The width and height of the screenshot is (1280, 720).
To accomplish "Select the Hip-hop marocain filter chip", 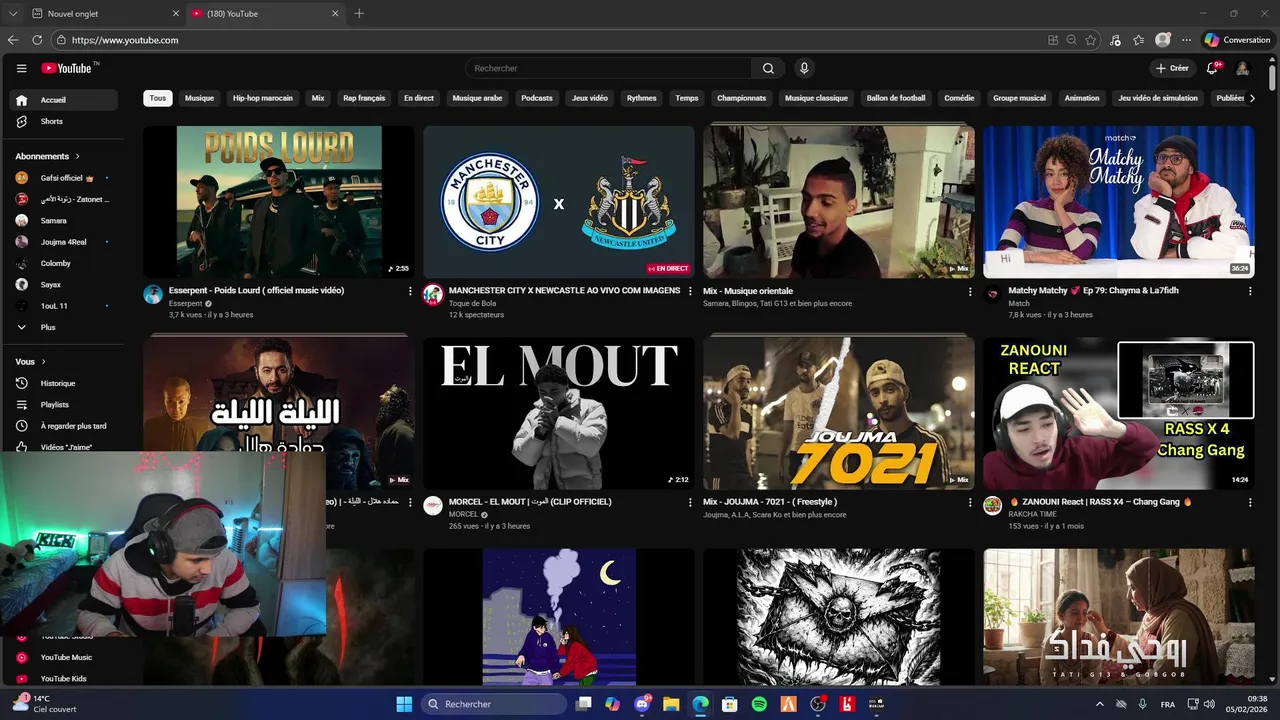I will 263,98.
